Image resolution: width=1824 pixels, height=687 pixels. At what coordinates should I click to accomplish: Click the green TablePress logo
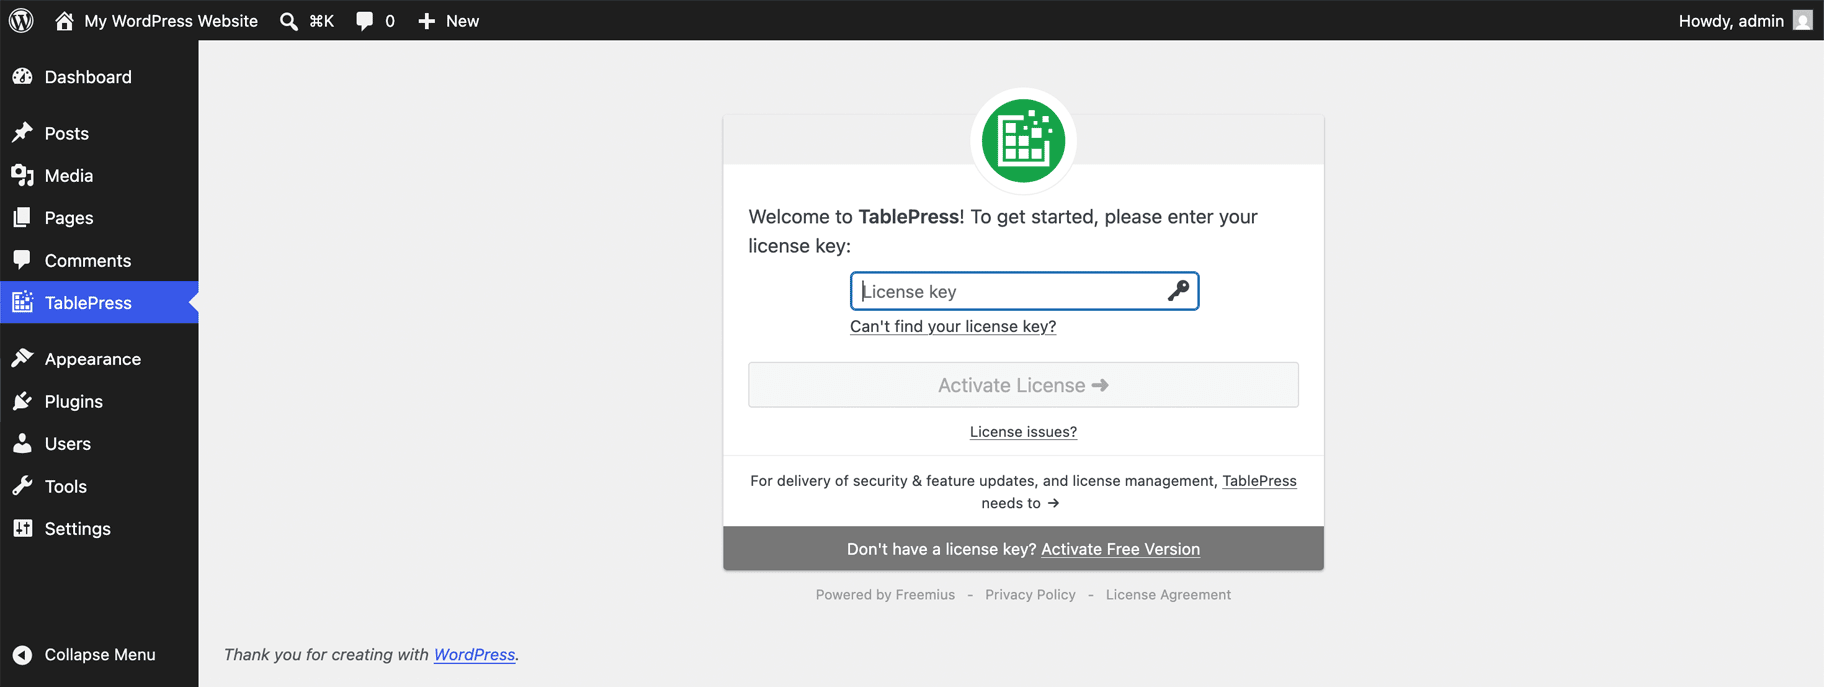1023,141
